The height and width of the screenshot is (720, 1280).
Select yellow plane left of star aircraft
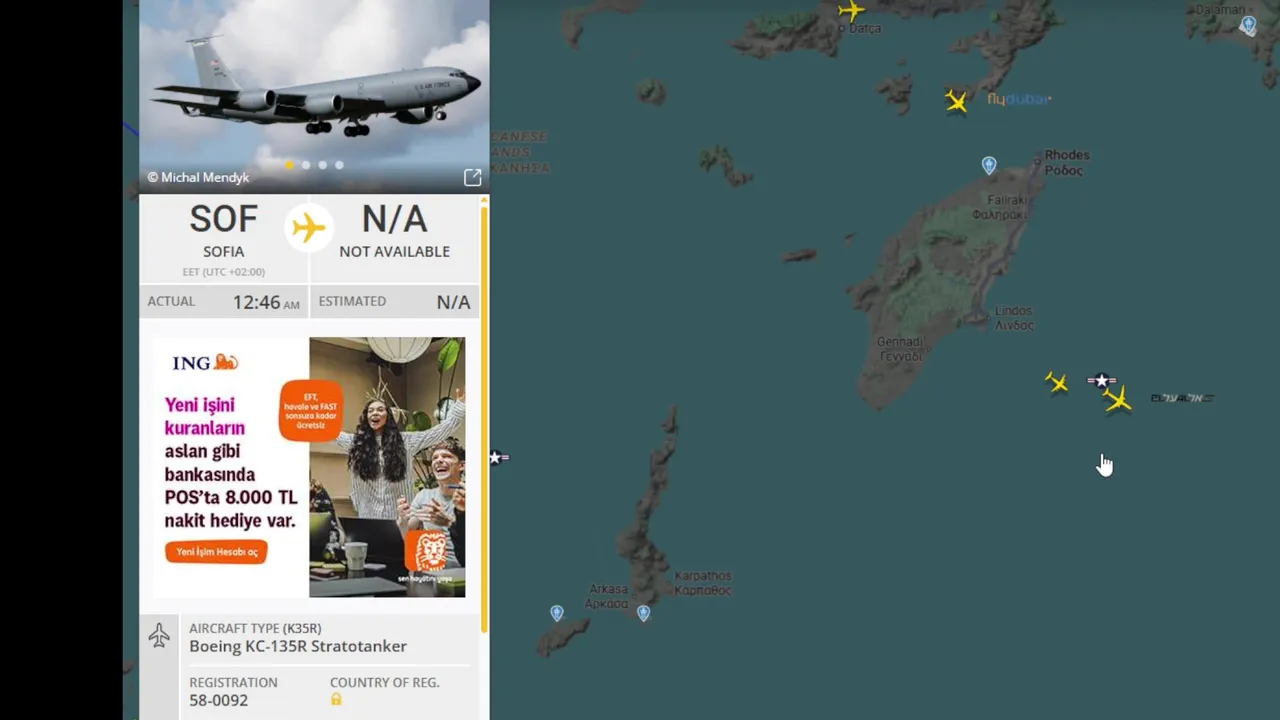tap(1057, 382)
